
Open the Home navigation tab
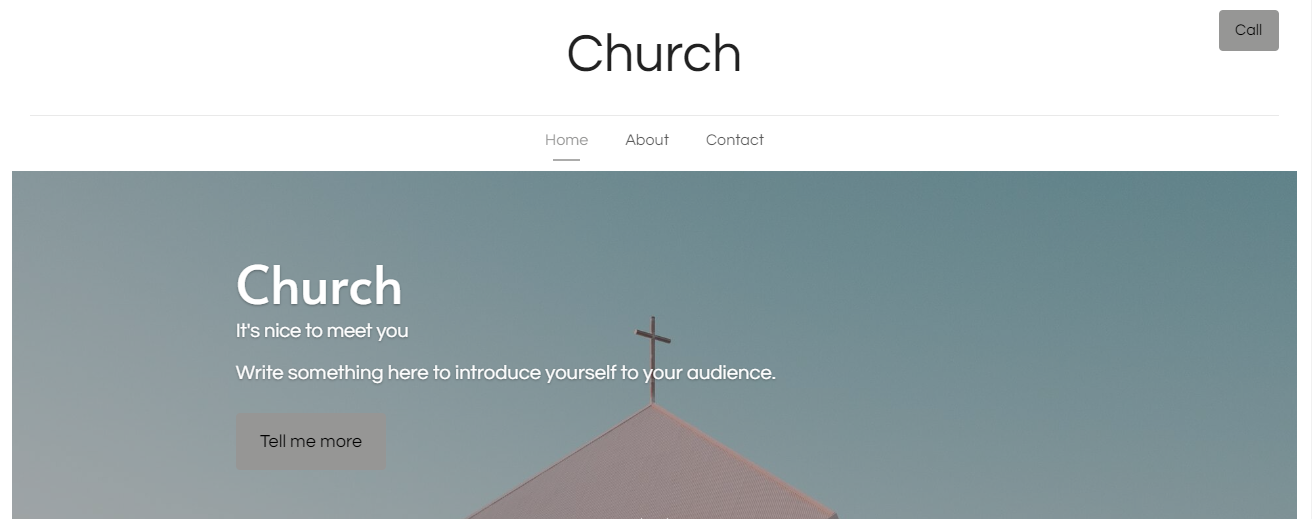pos(566,140)
